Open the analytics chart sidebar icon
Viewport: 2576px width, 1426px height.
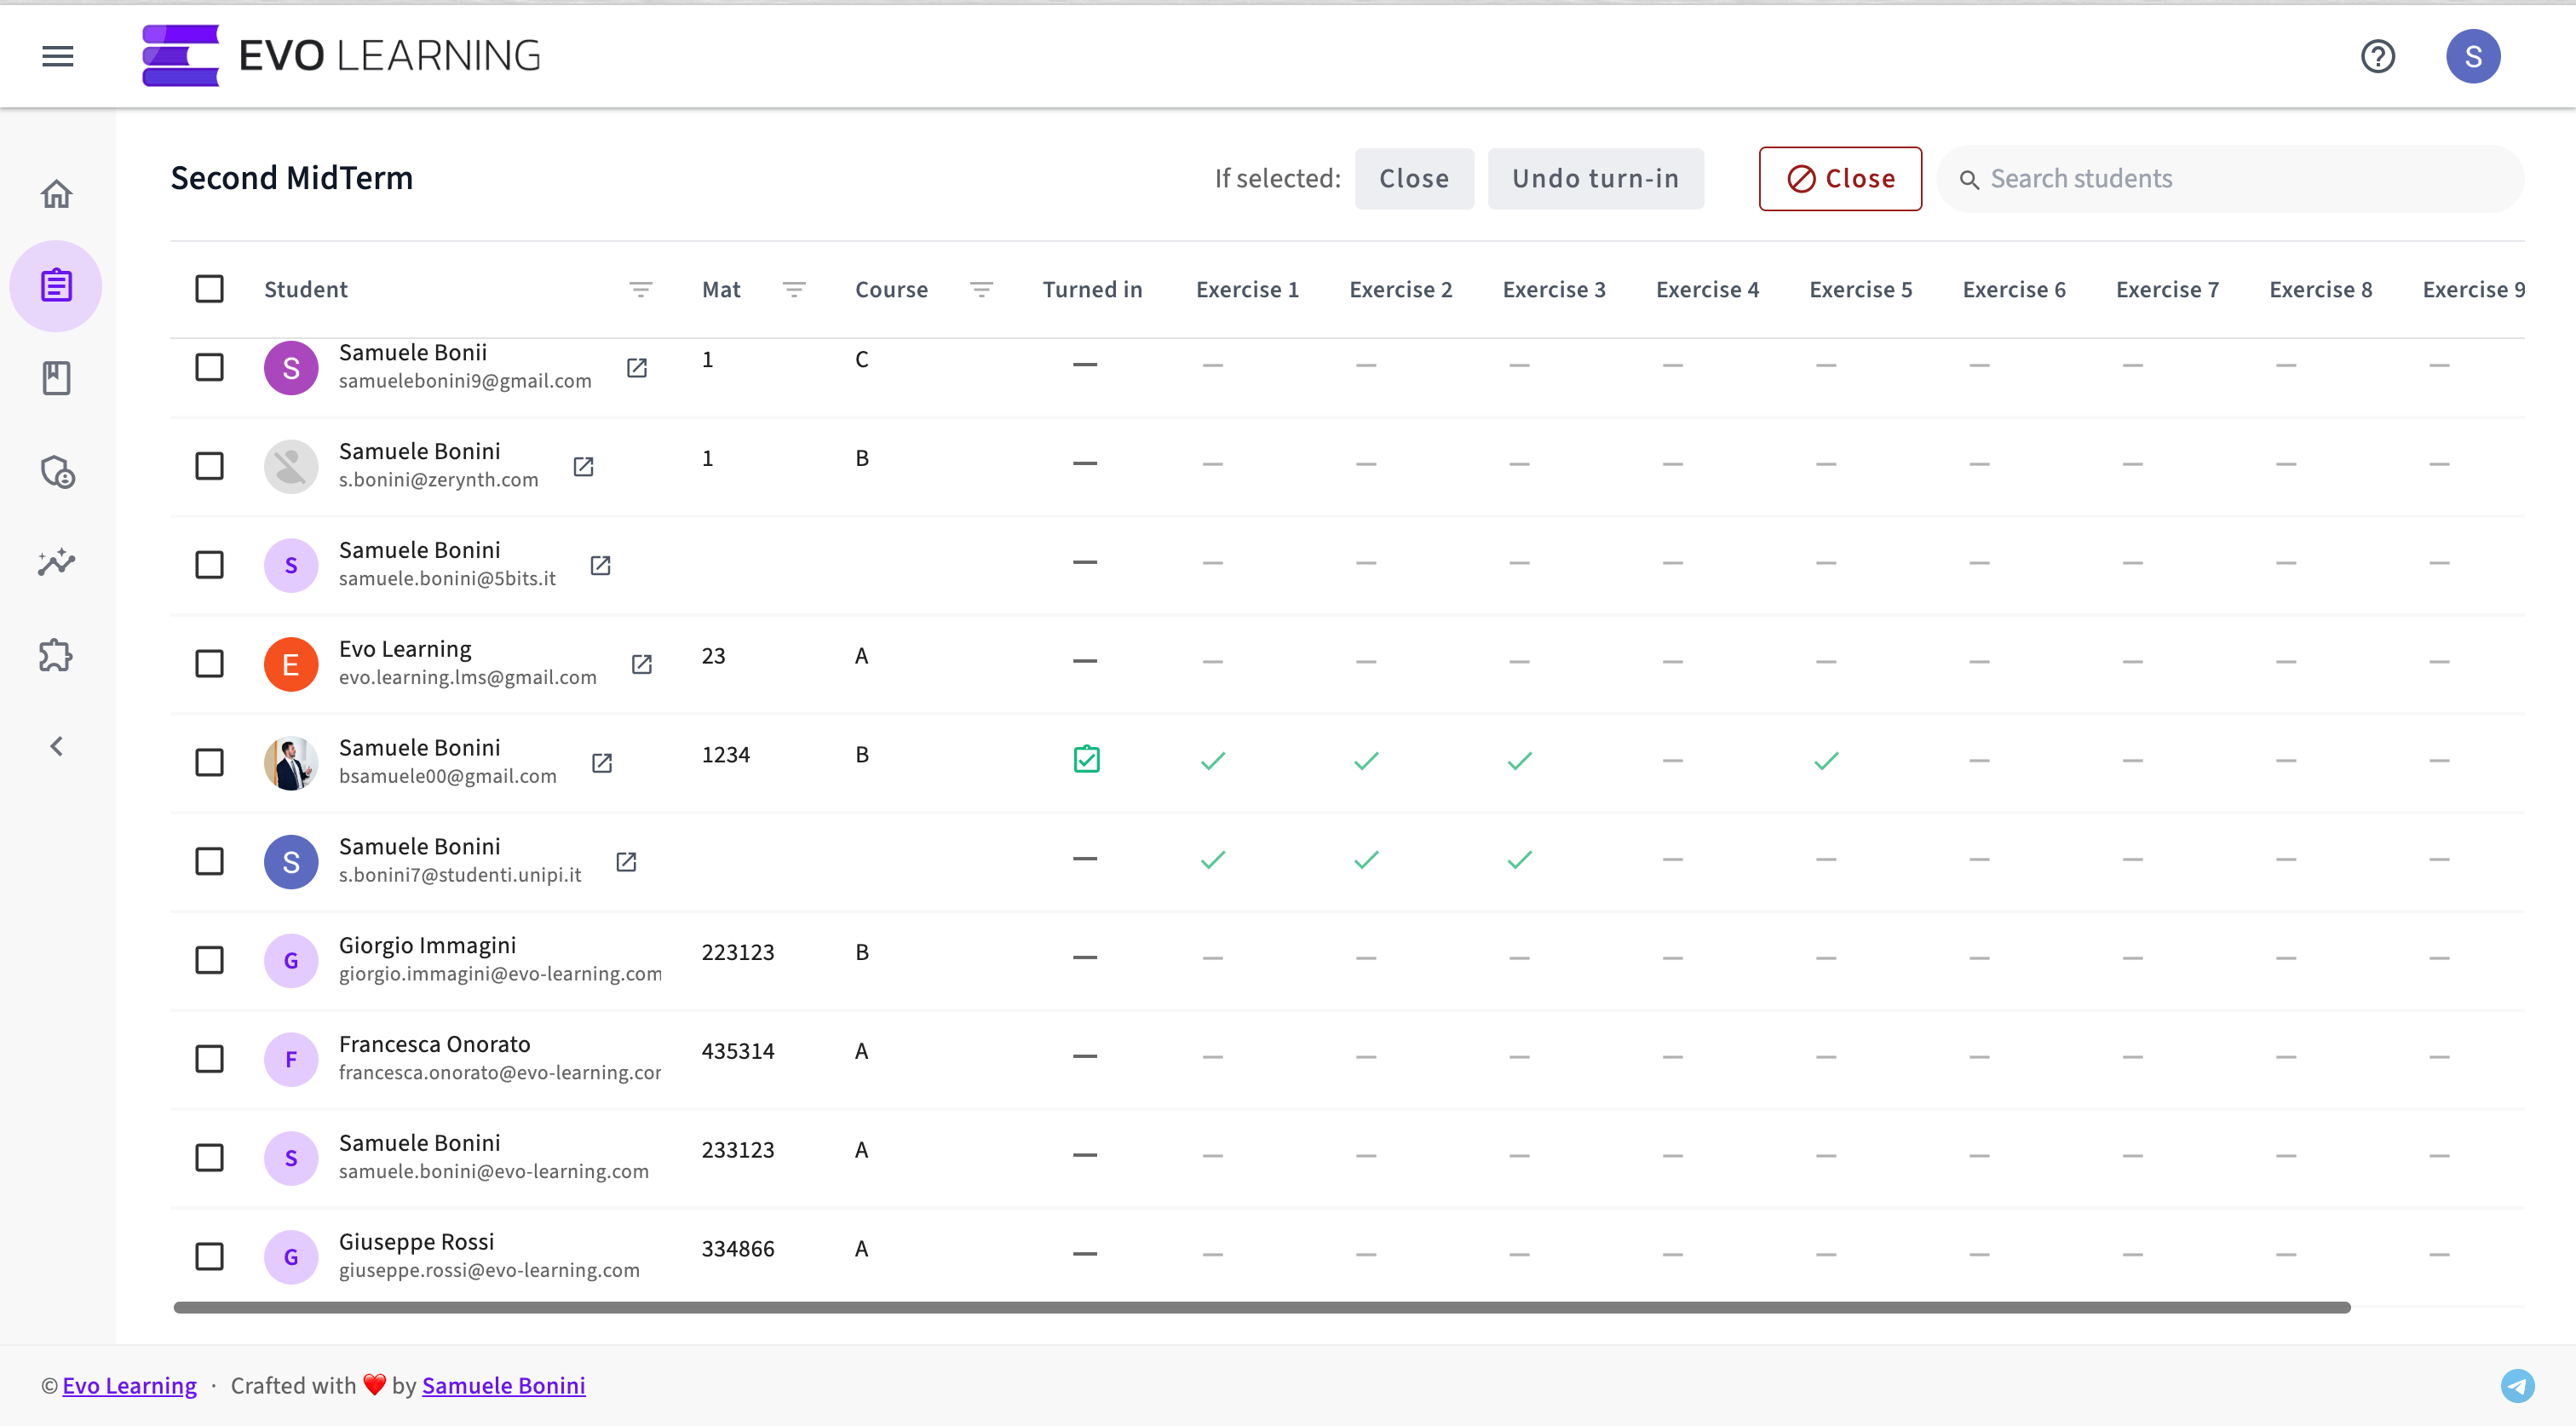click(x=57, y=563)
